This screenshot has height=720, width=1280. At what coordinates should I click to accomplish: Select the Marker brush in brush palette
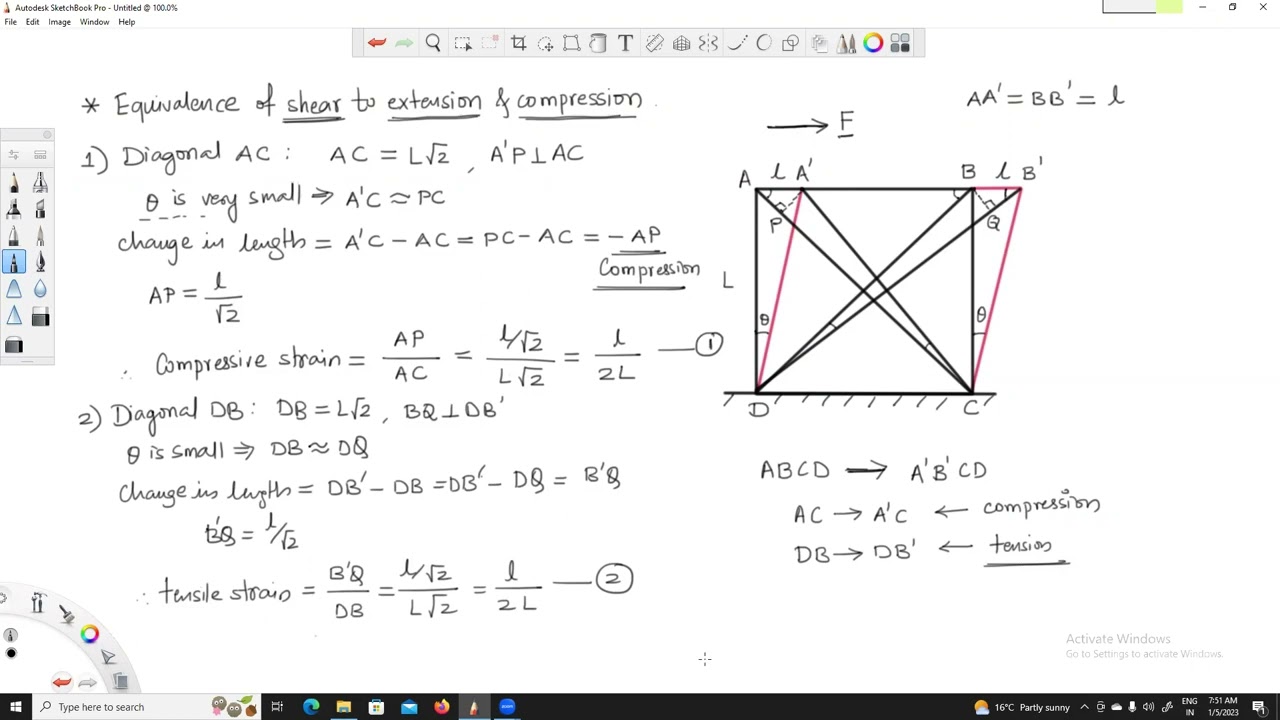[14, 209]
